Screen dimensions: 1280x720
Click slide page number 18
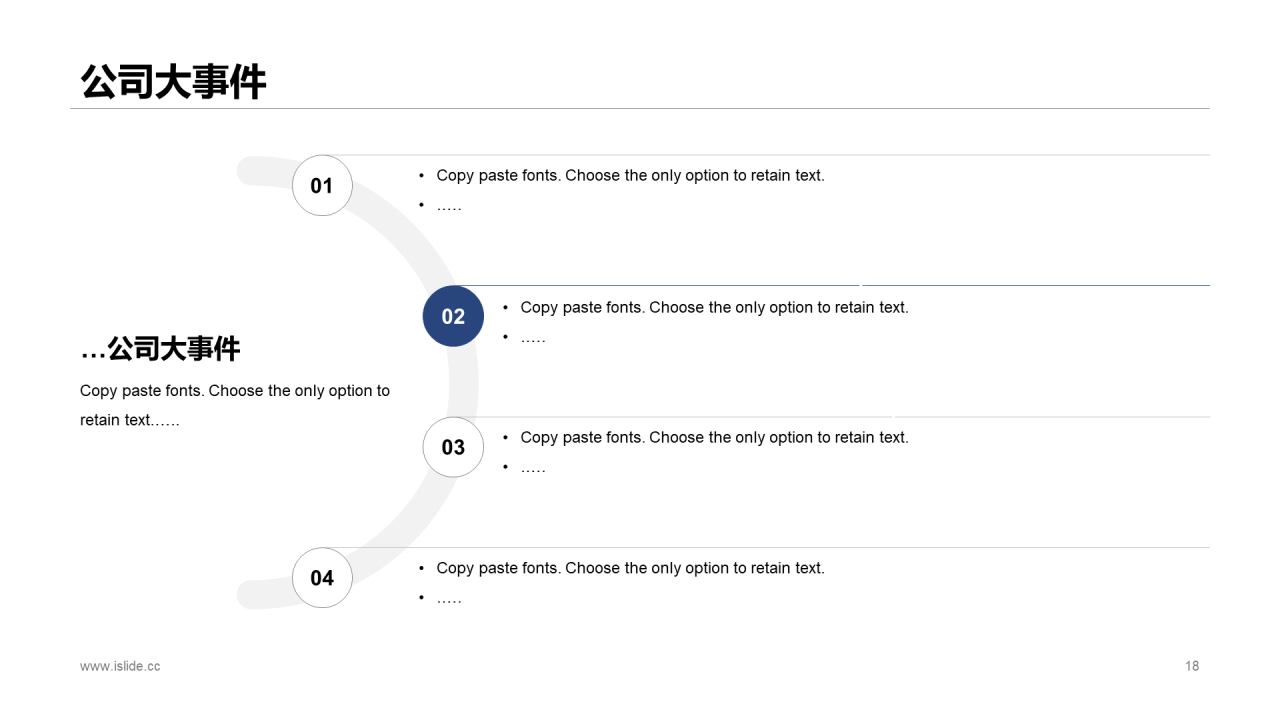[x=1192, y=666]
